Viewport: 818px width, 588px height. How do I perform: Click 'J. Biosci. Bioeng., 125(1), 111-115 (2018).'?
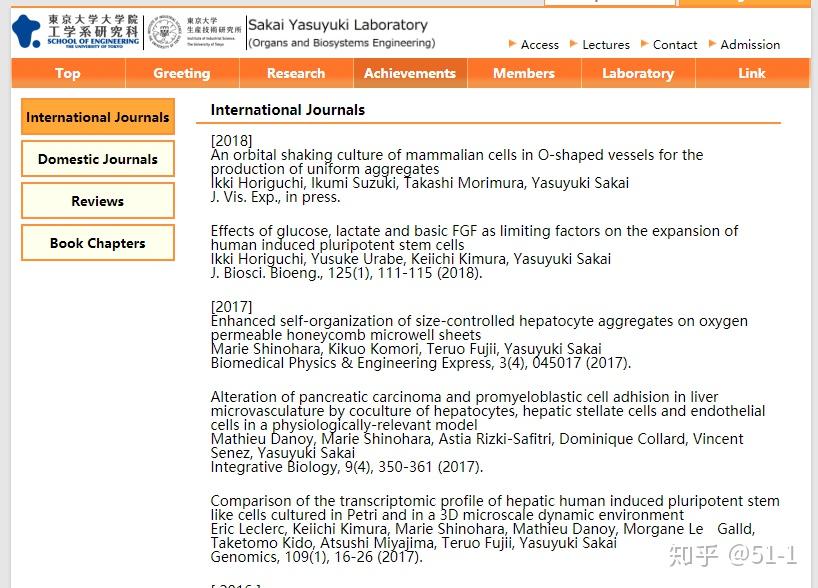[x=346, y=273]
